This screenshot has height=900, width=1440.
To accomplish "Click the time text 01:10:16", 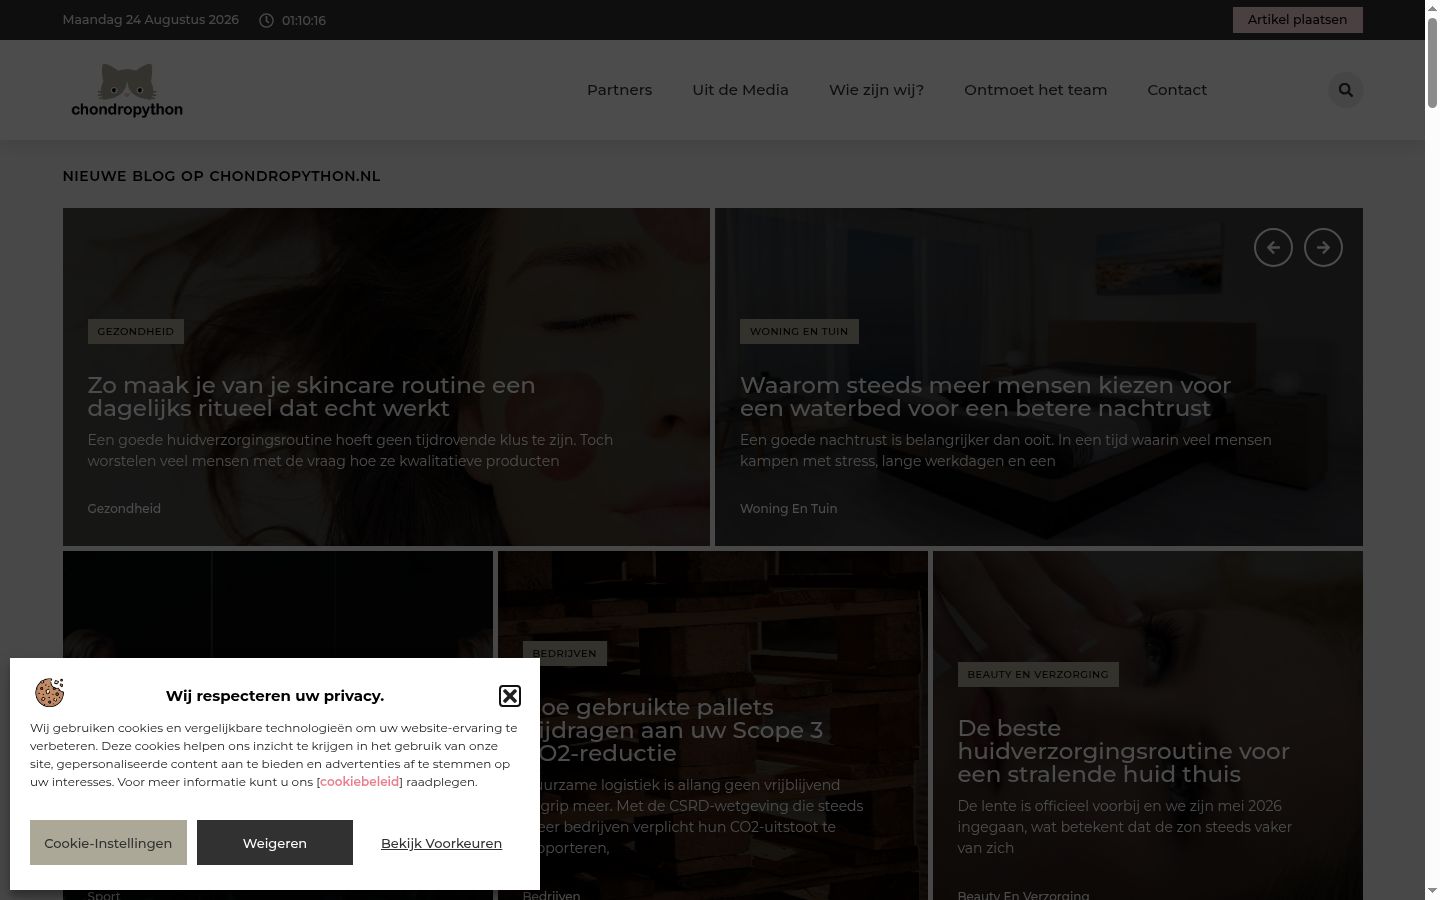I will pos(304,20).
